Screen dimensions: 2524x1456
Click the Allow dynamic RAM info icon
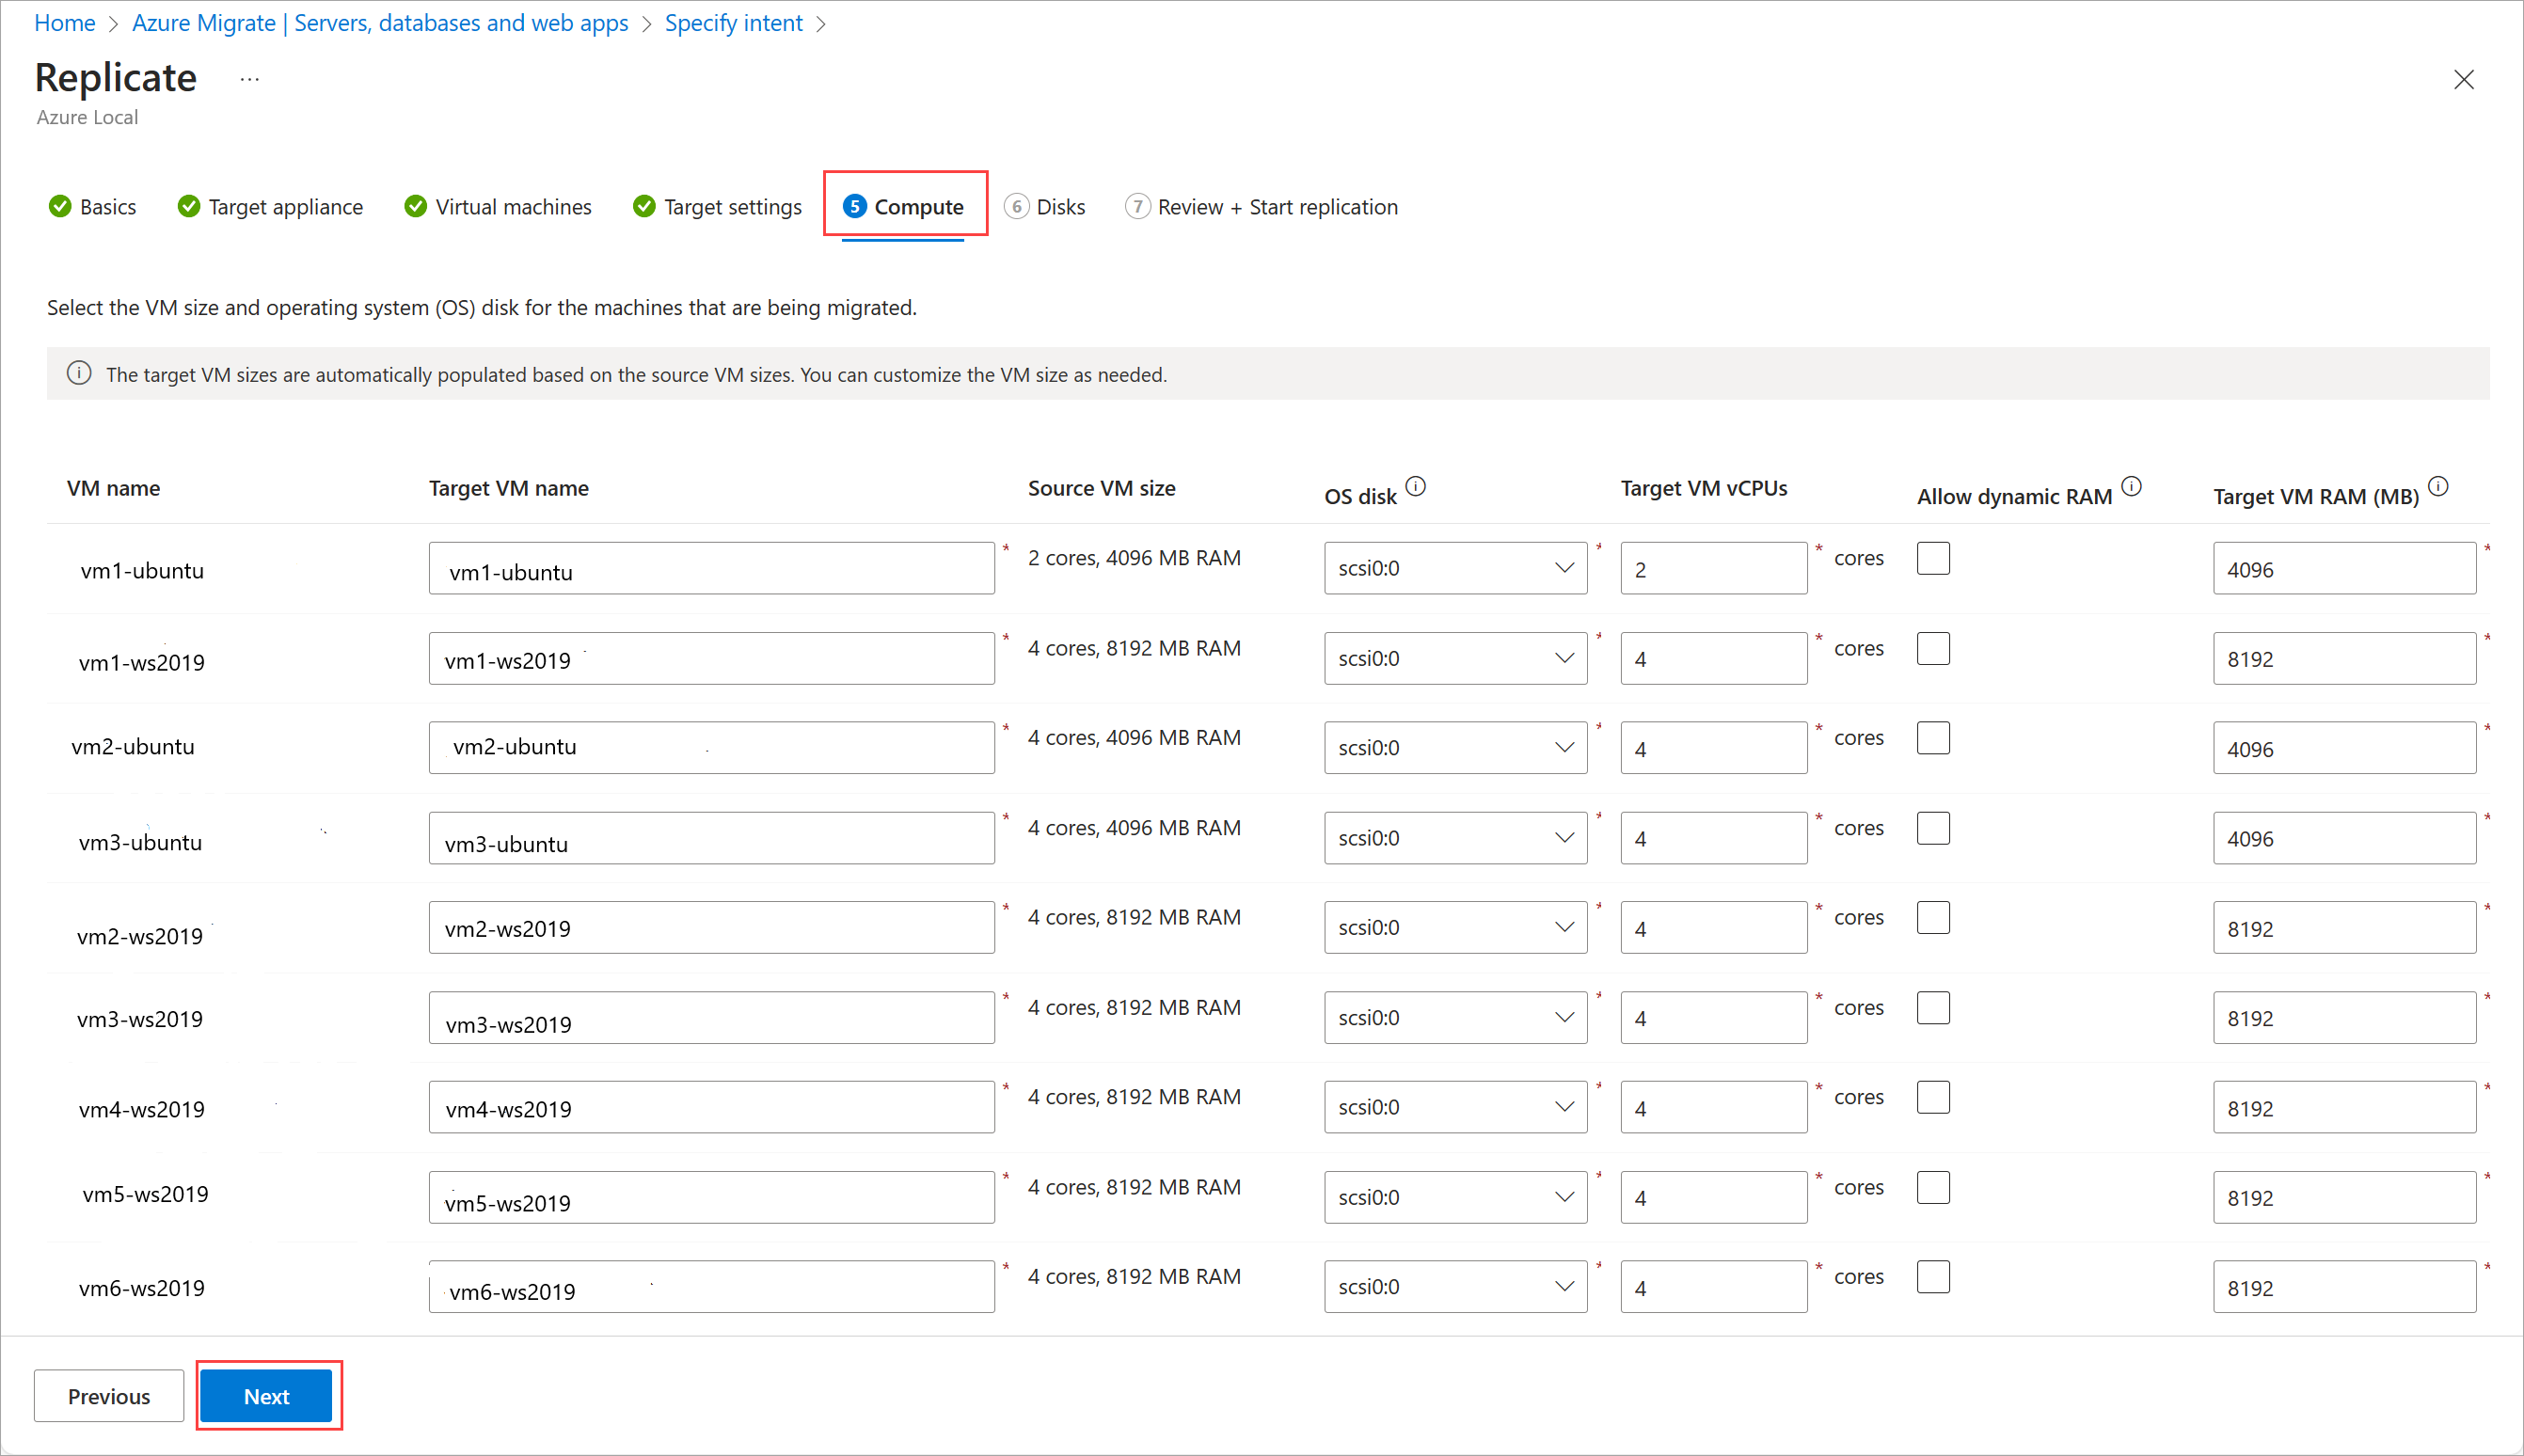2131,487
